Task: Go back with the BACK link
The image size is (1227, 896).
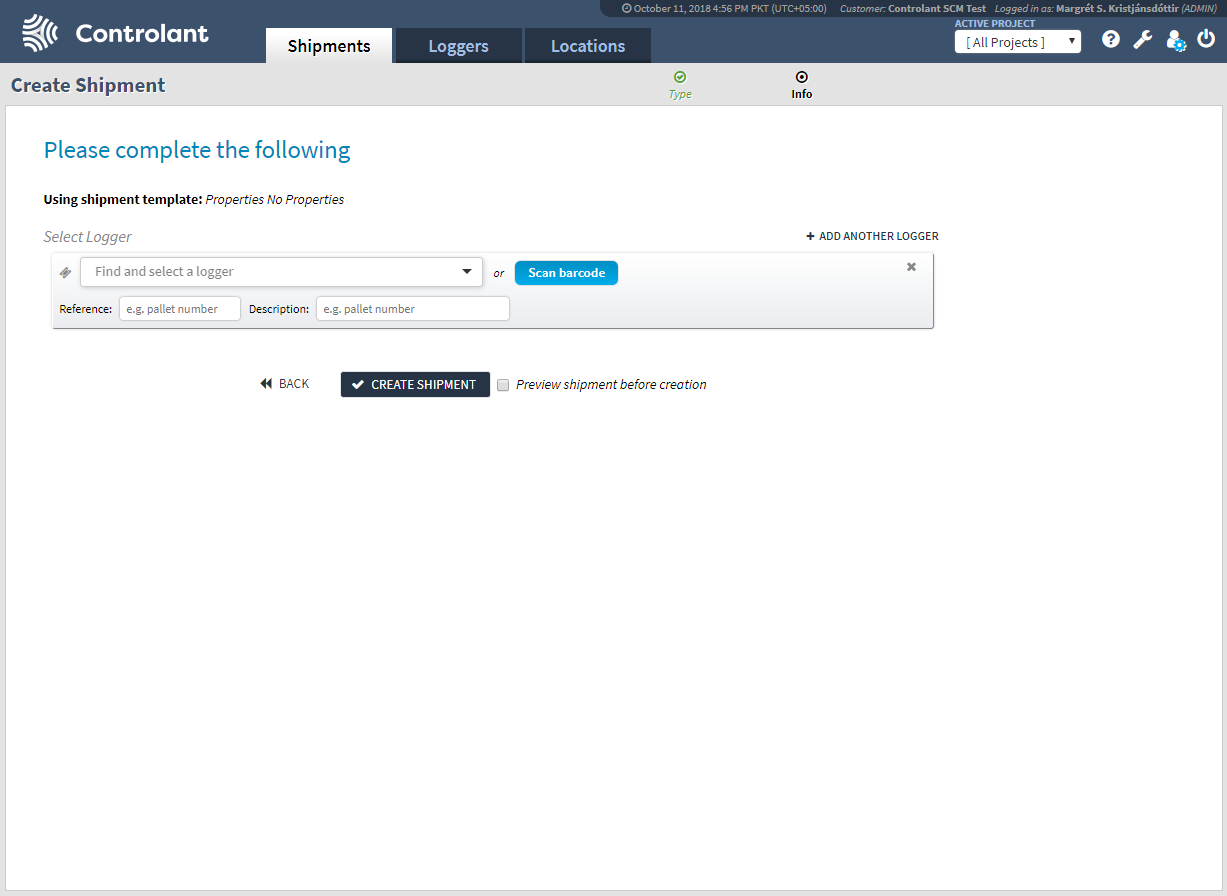Action: [285, 384]
